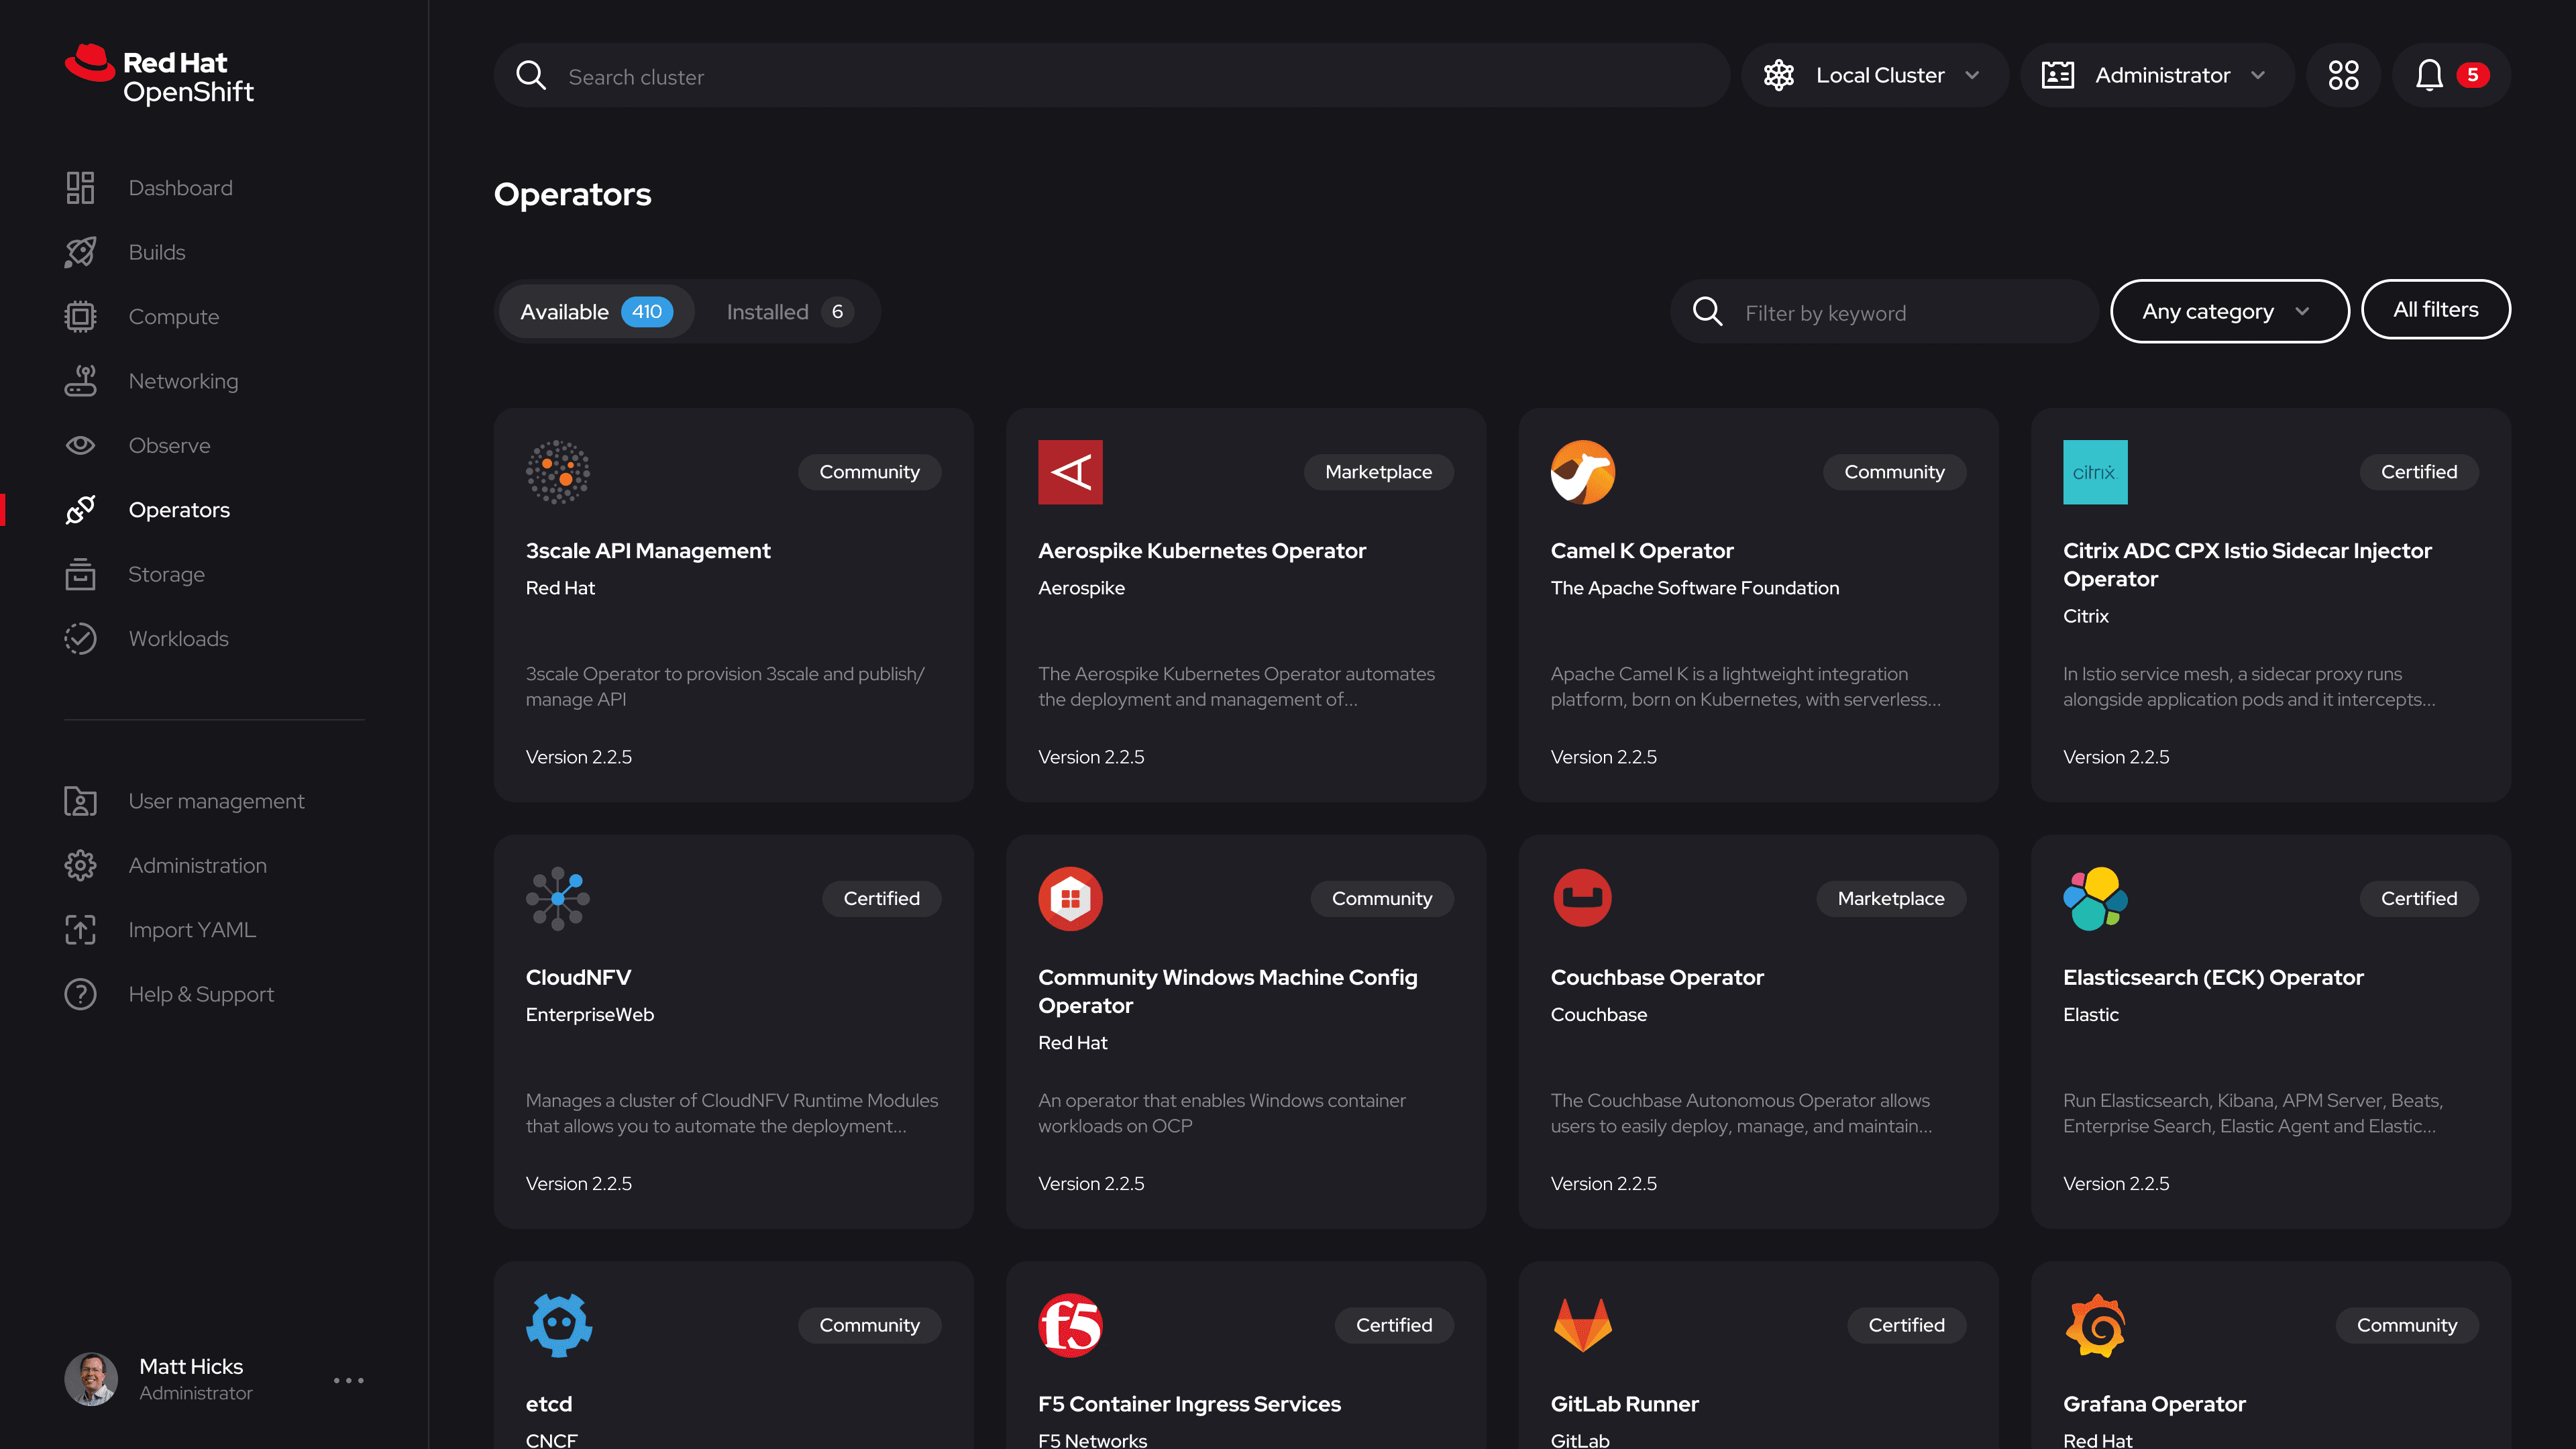Click the Operators plug icon

[80, 510]
